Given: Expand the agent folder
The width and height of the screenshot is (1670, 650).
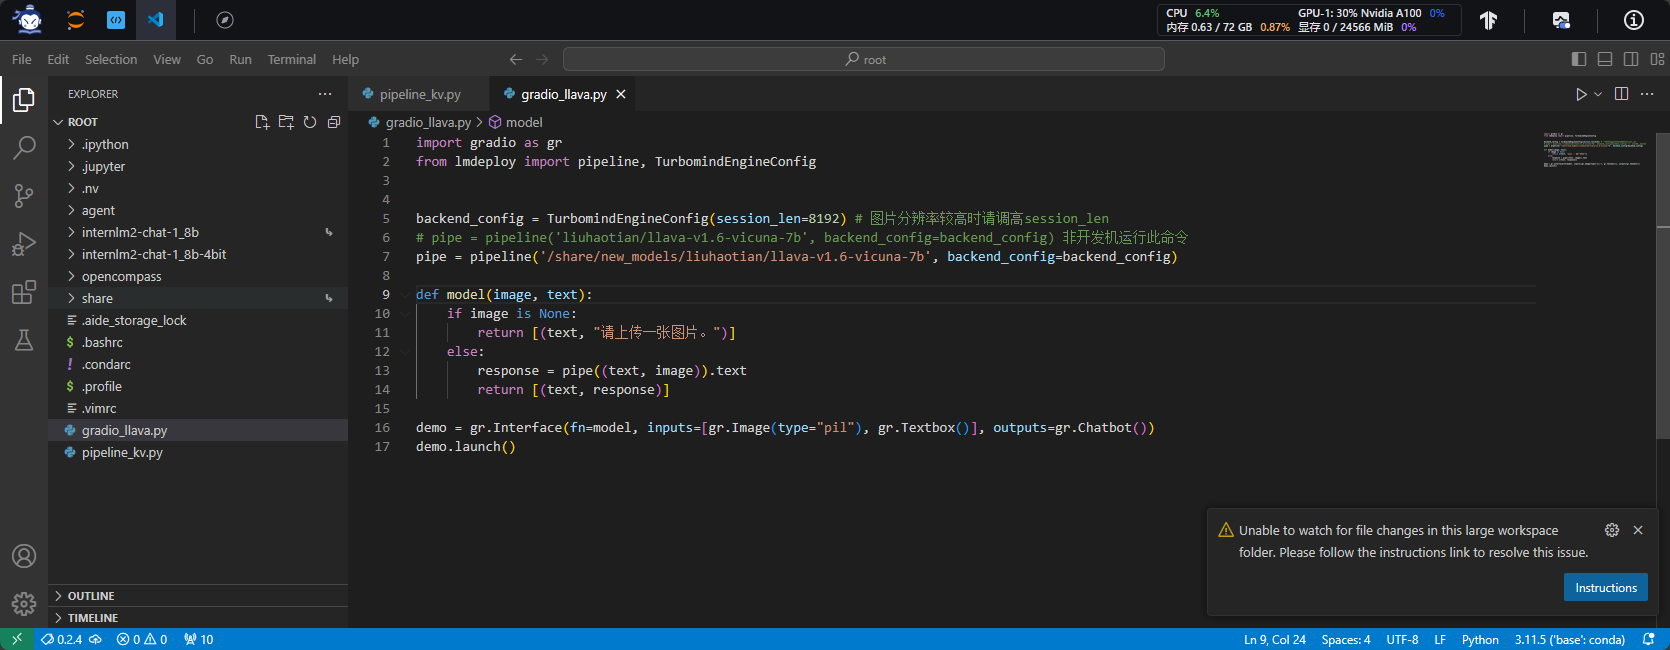Looking at the screenshot, I should coord(198,210).
